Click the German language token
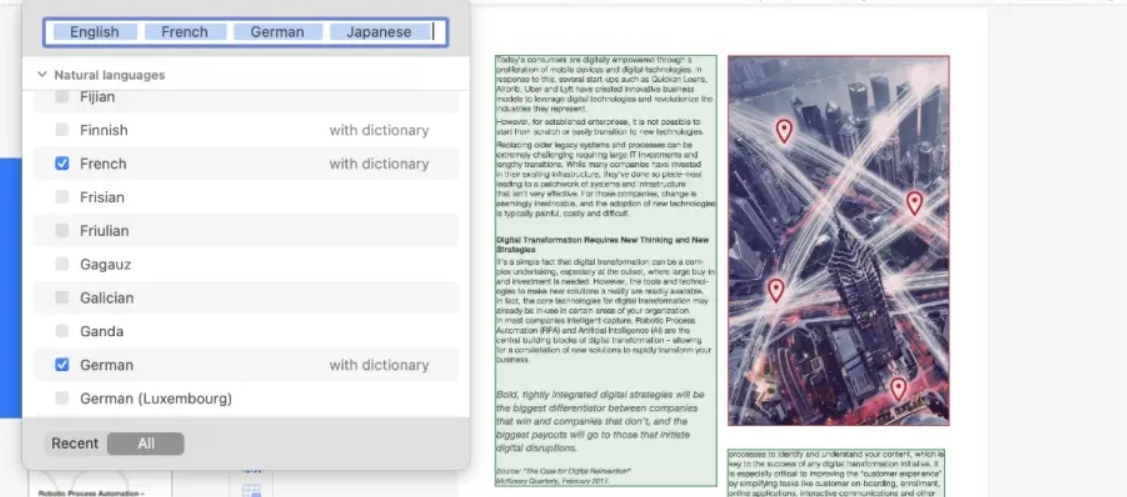Image resolution: width=1127 pixels, height=497 pixels. pos(277,32)
